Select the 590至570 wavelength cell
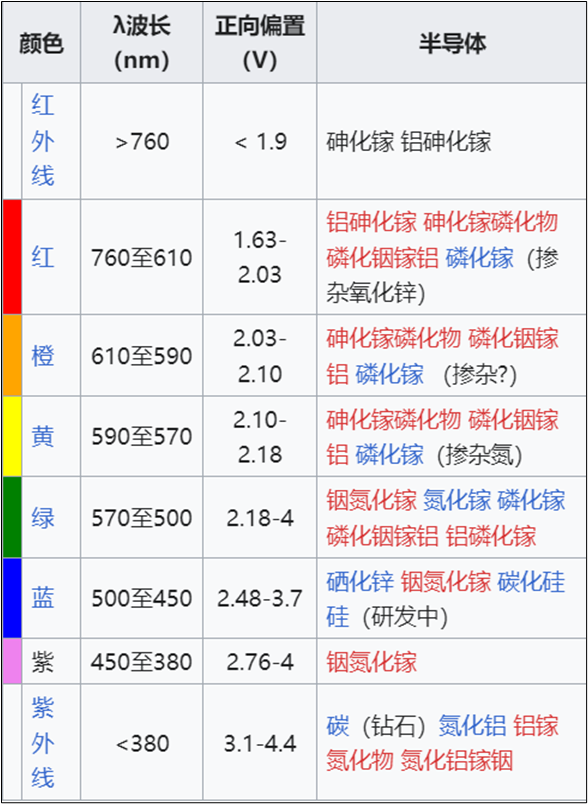 [x=141, y=436]
